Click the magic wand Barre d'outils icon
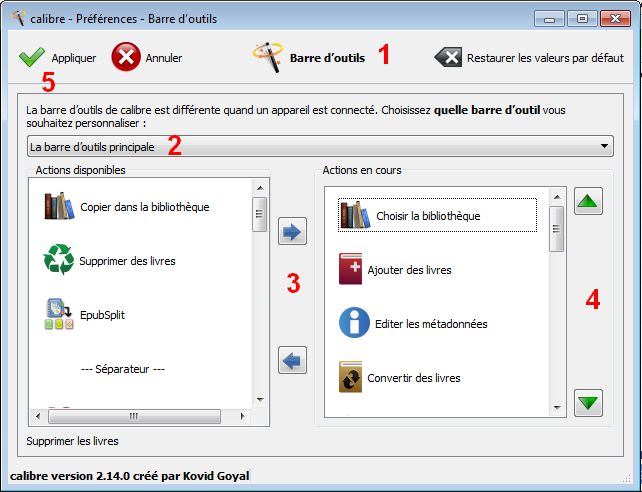Viewport: 642px width, 492px height. pyautogui.click(x=268, y=57)
